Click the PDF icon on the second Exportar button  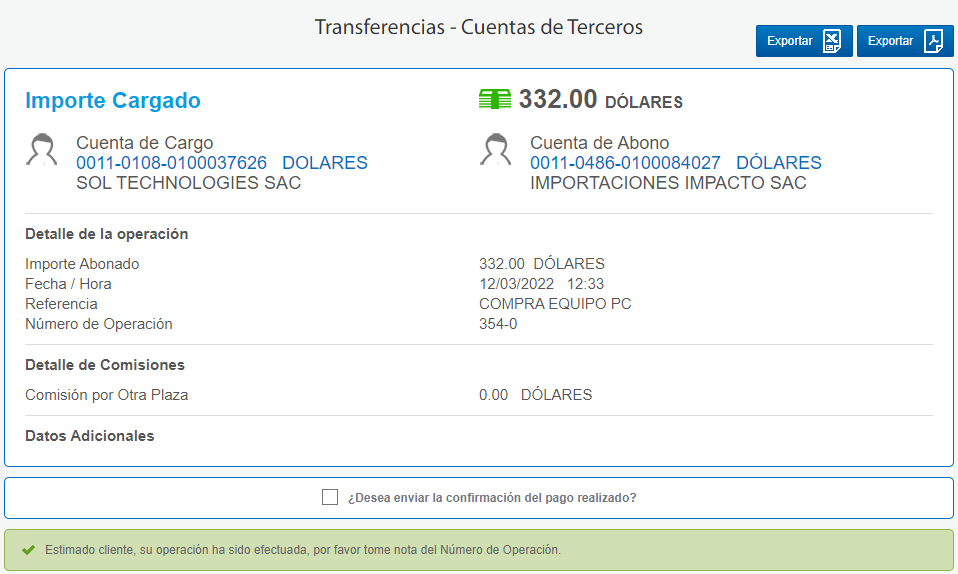[933, 41]
